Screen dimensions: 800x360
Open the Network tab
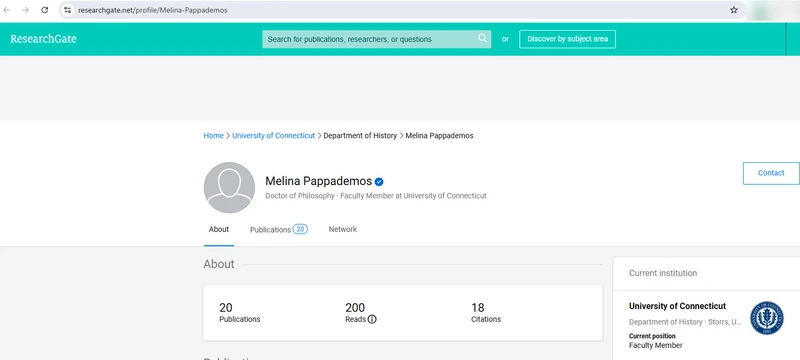click(x=343, y=229)
